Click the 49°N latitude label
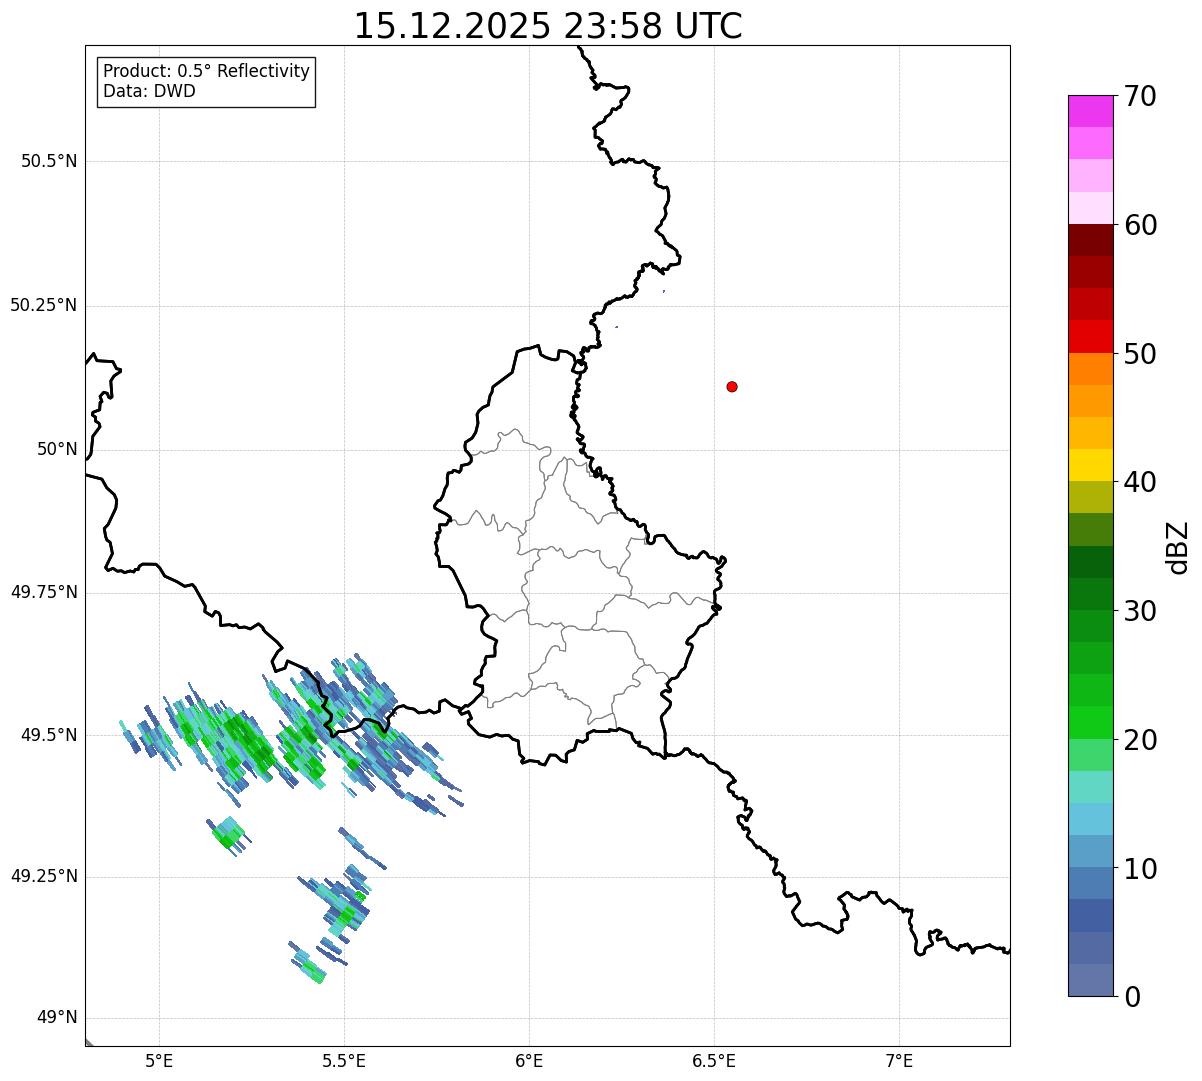This screenshot has height=1081, width=1202. 57,1018
